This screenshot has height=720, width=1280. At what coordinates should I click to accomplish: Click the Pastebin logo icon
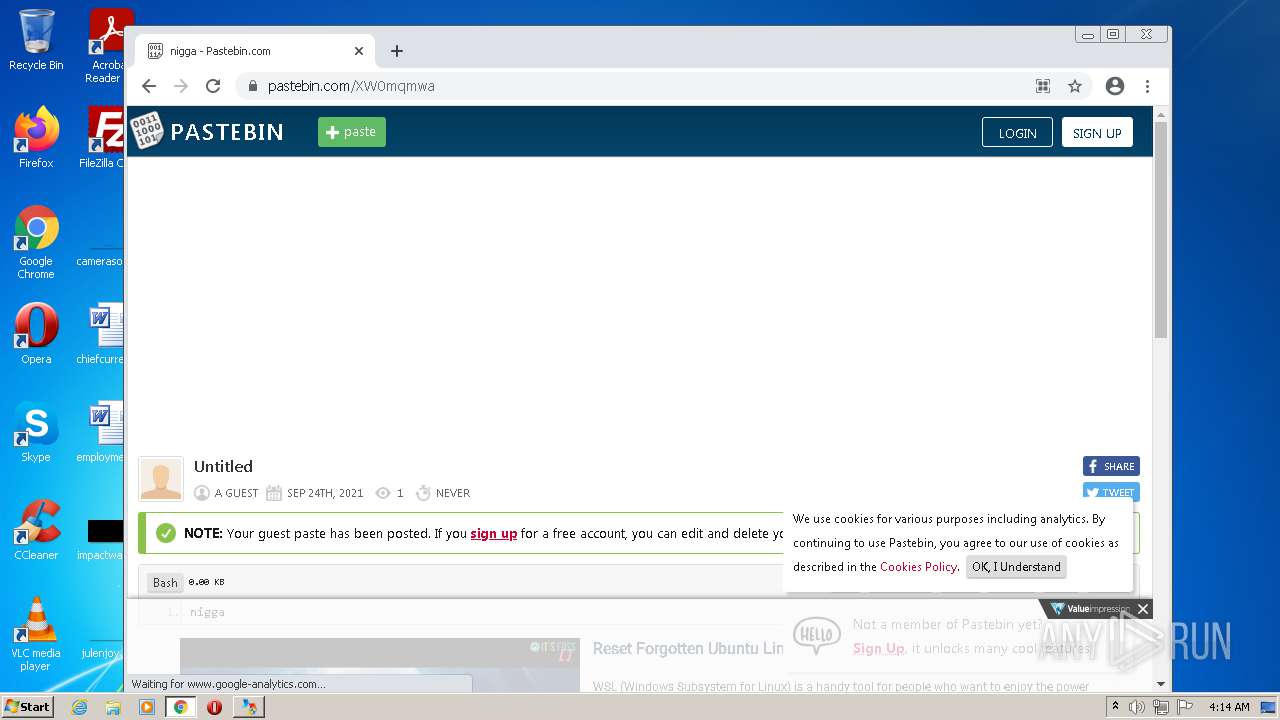(x=147, y=131)
